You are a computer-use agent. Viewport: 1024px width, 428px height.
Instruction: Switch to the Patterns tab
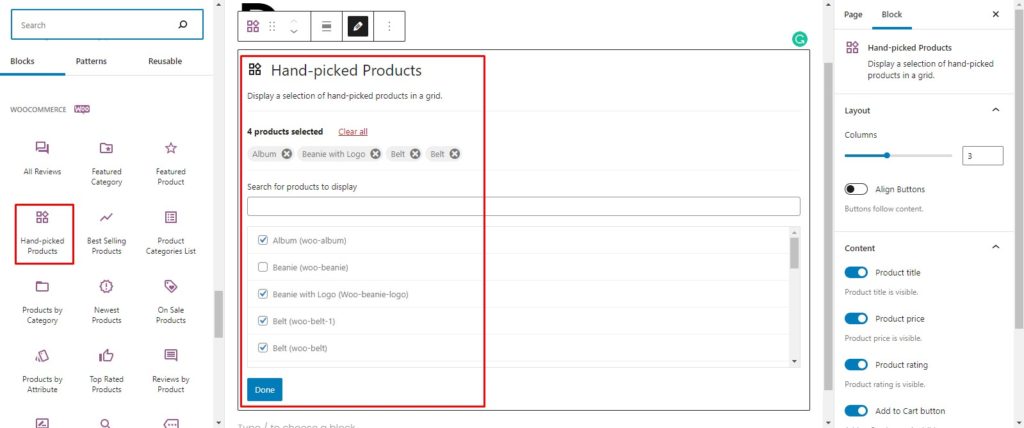(91, 61)
